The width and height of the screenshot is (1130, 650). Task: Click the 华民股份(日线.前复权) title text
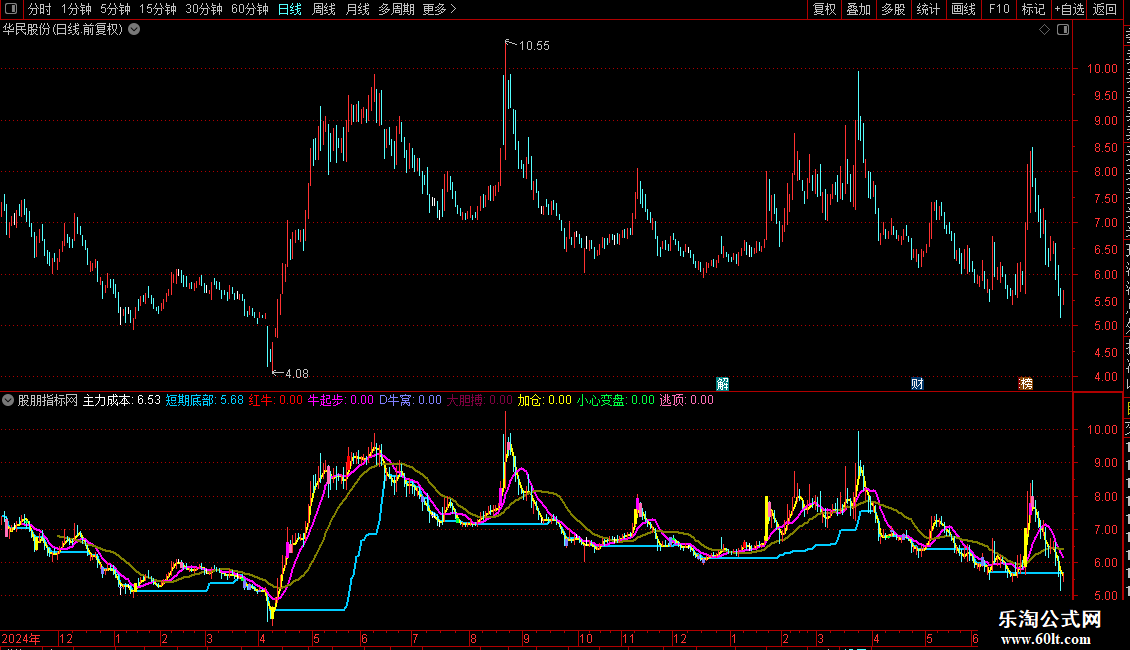tap(63, 30)
